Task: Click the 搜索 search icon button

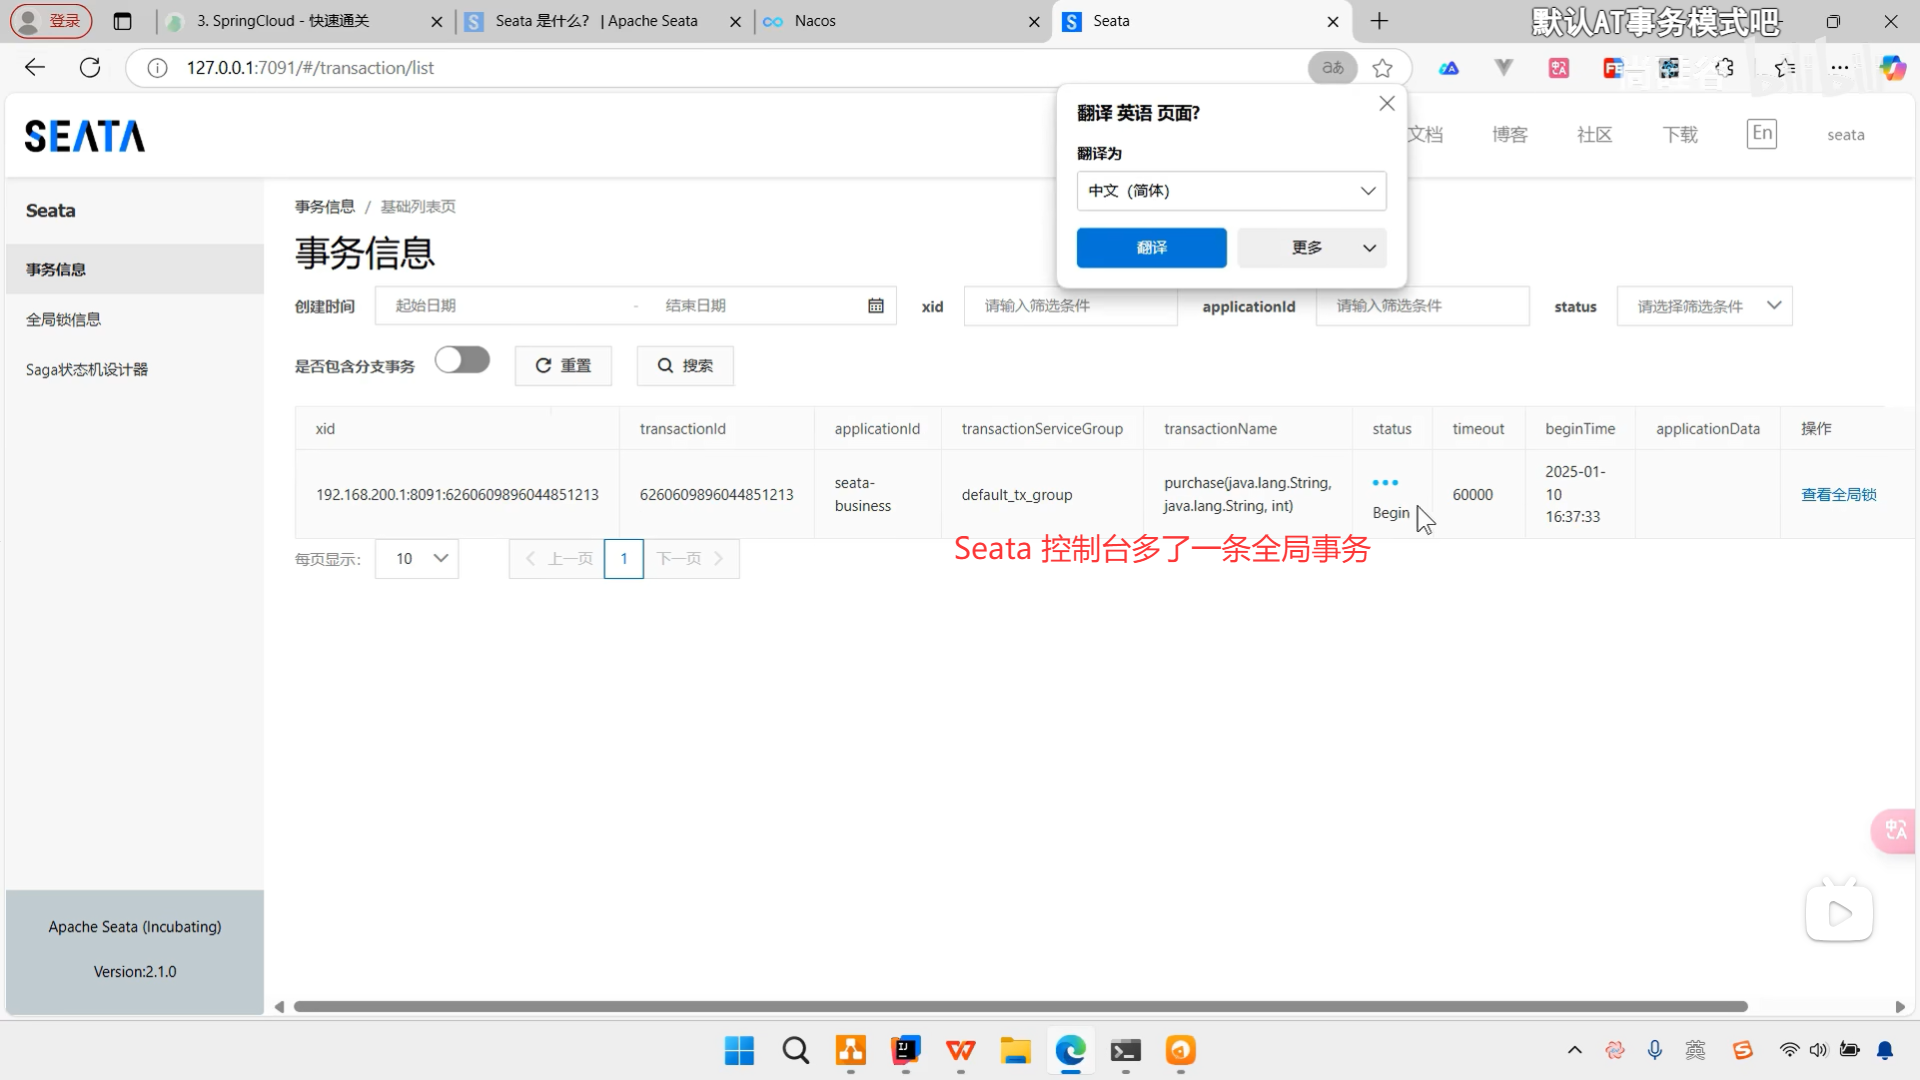Action: 684,365
